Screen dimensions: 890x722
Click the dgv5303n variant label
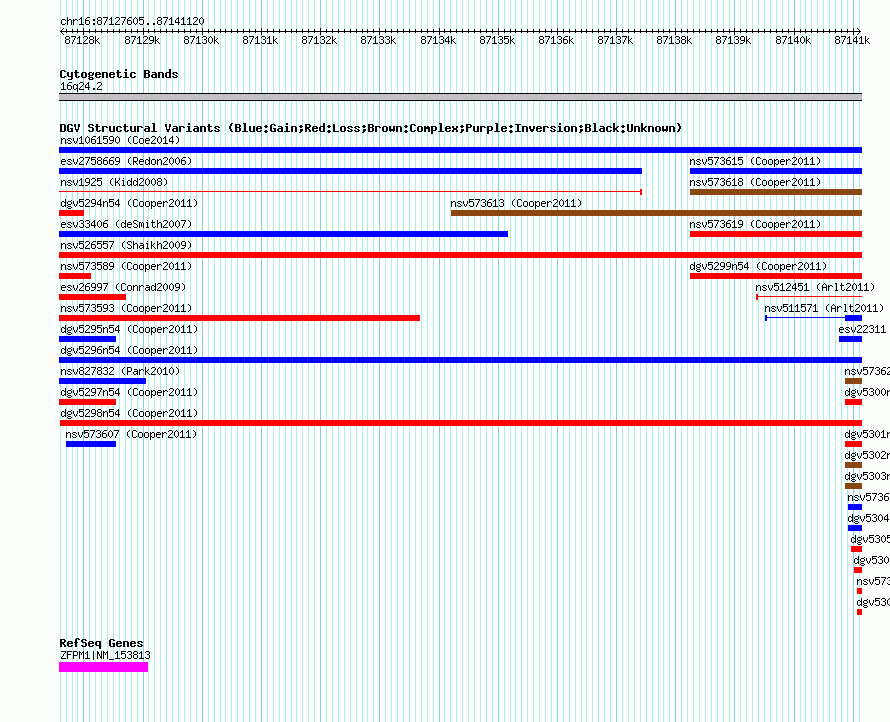(x=867, y=476)
